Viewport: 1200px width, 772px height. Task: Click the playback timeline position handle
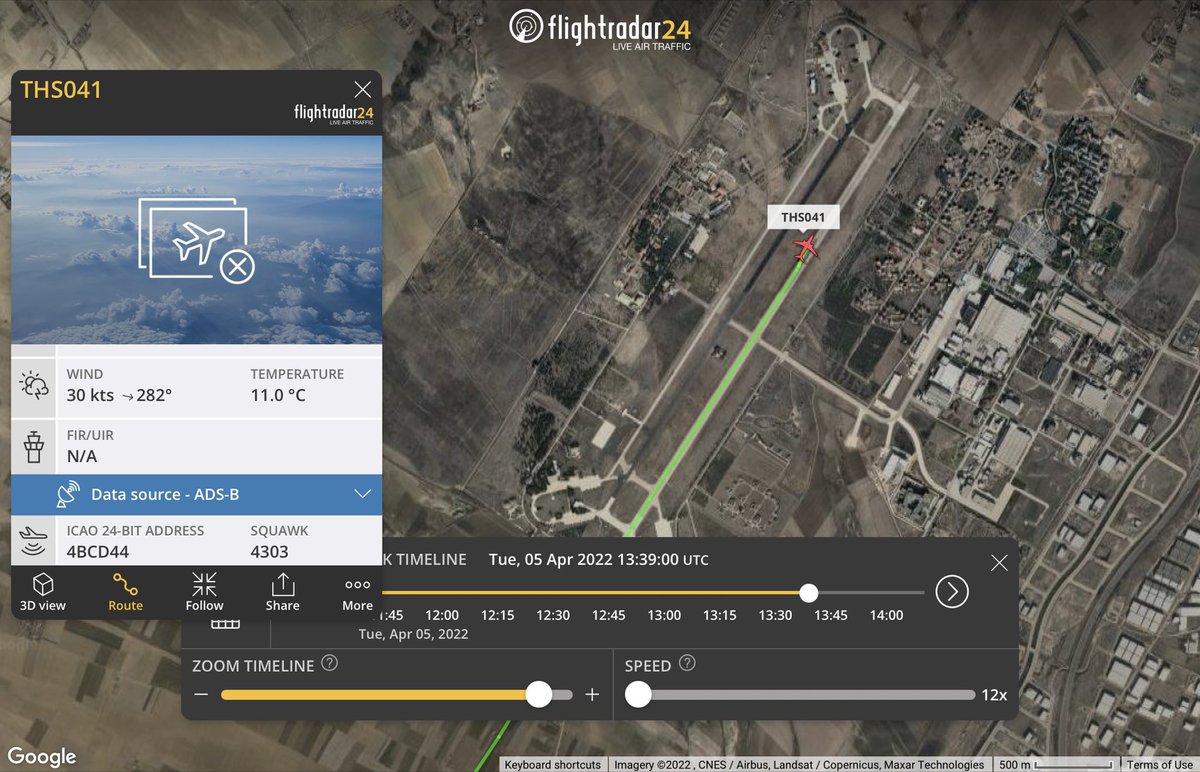click(x=809, y=592)
